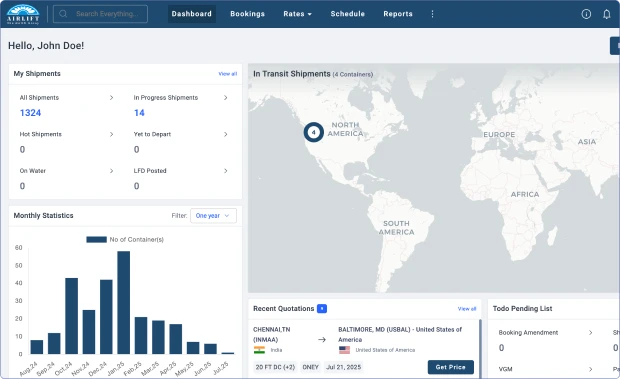Click the ONEY carrier tag

point(310,367)
